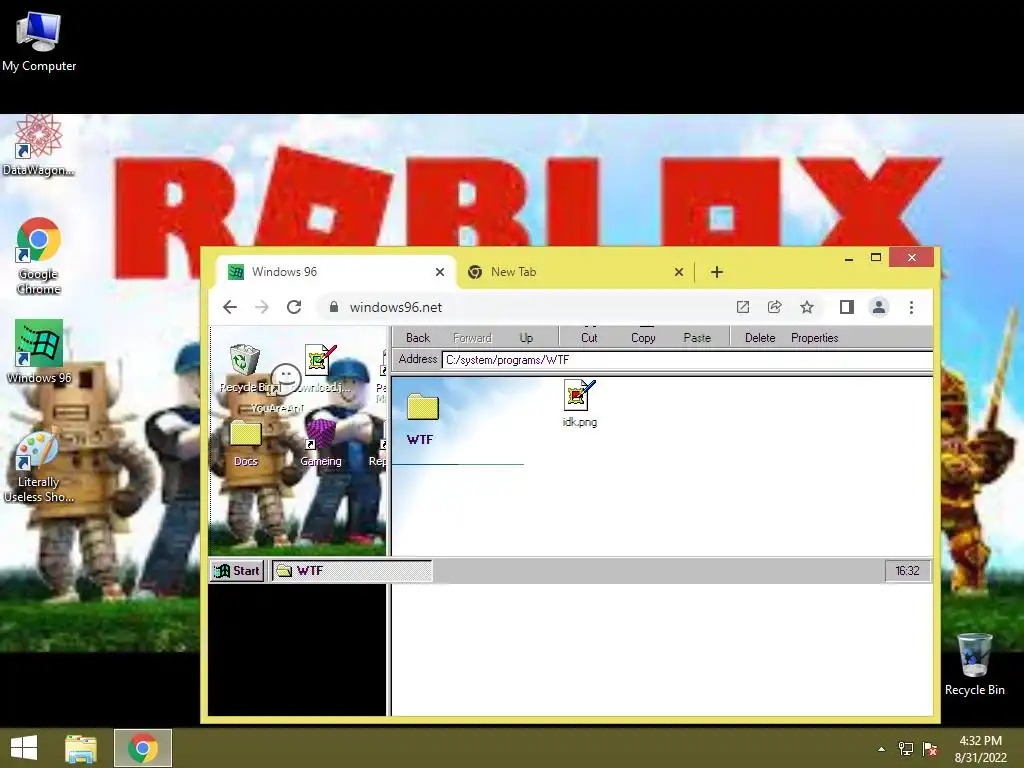Reload the windows96.net page
This screenshot has width=1024, height=768.
point(294,307)
